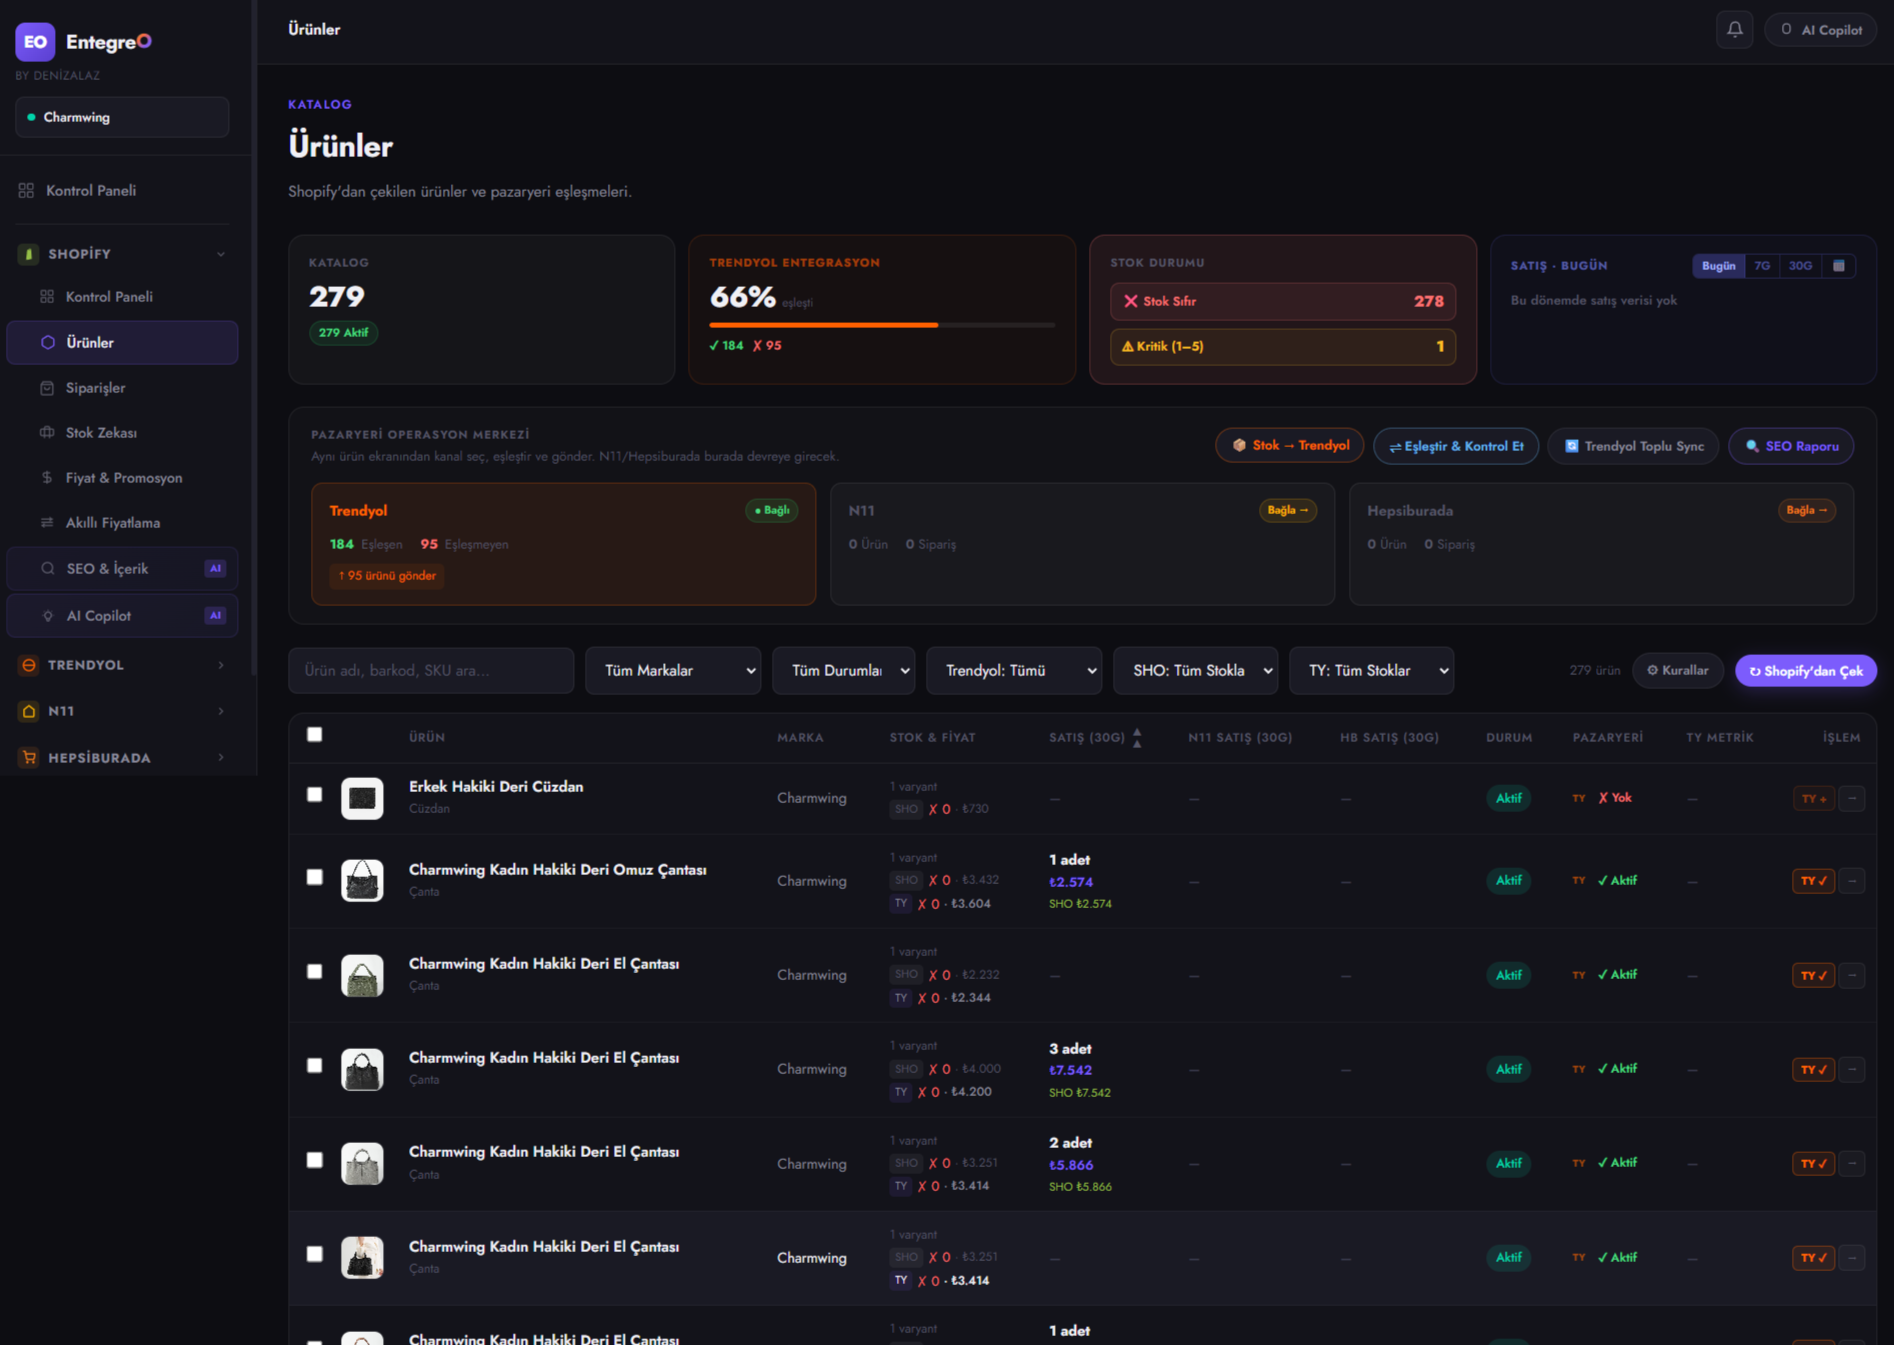
Task: Click the calendar icon in sales card
Action: tap(1838, 266)
